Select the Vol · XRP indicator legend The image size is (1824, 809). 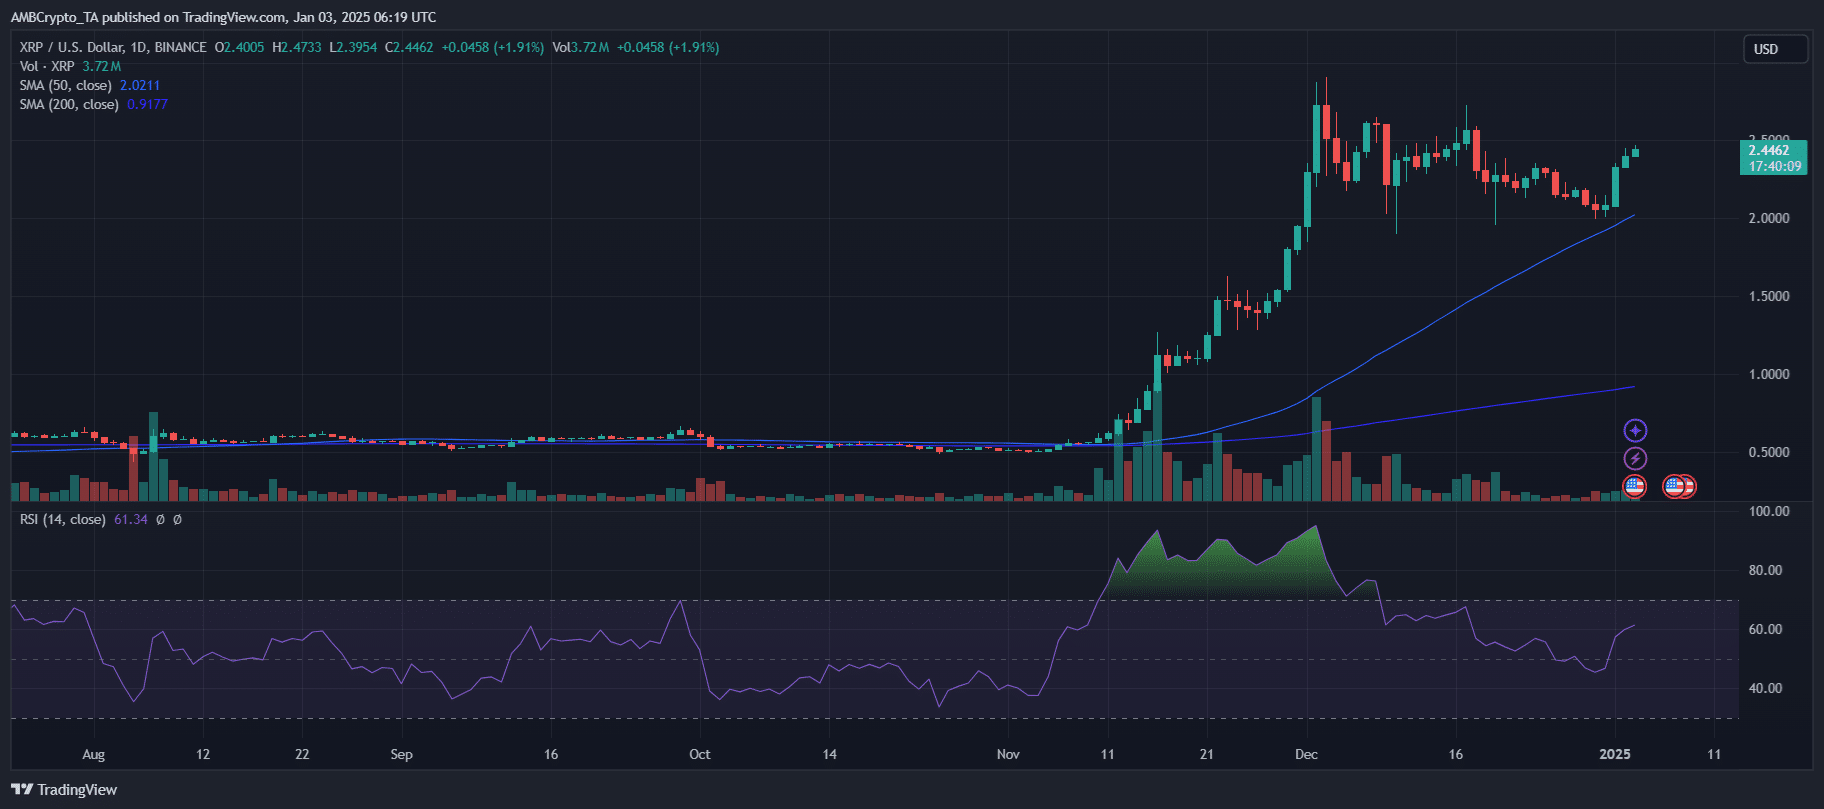coord(47,67)
